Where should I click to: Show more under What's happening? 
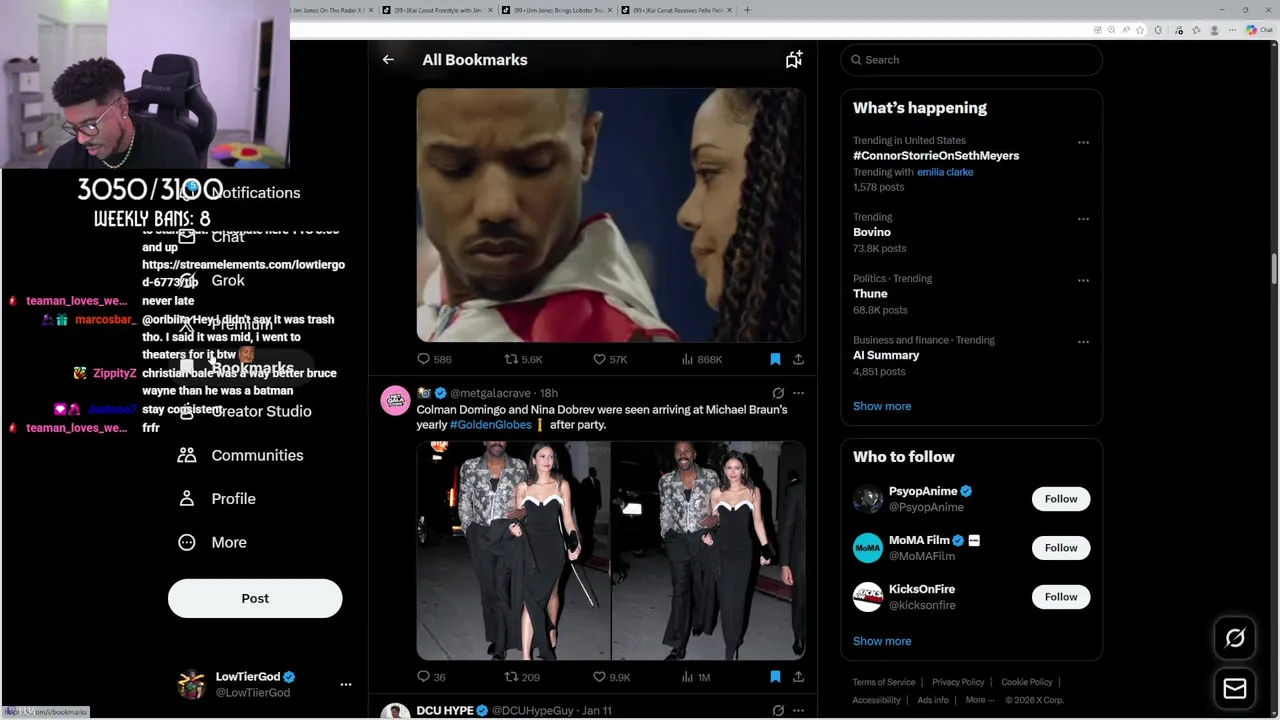[882, 406]
